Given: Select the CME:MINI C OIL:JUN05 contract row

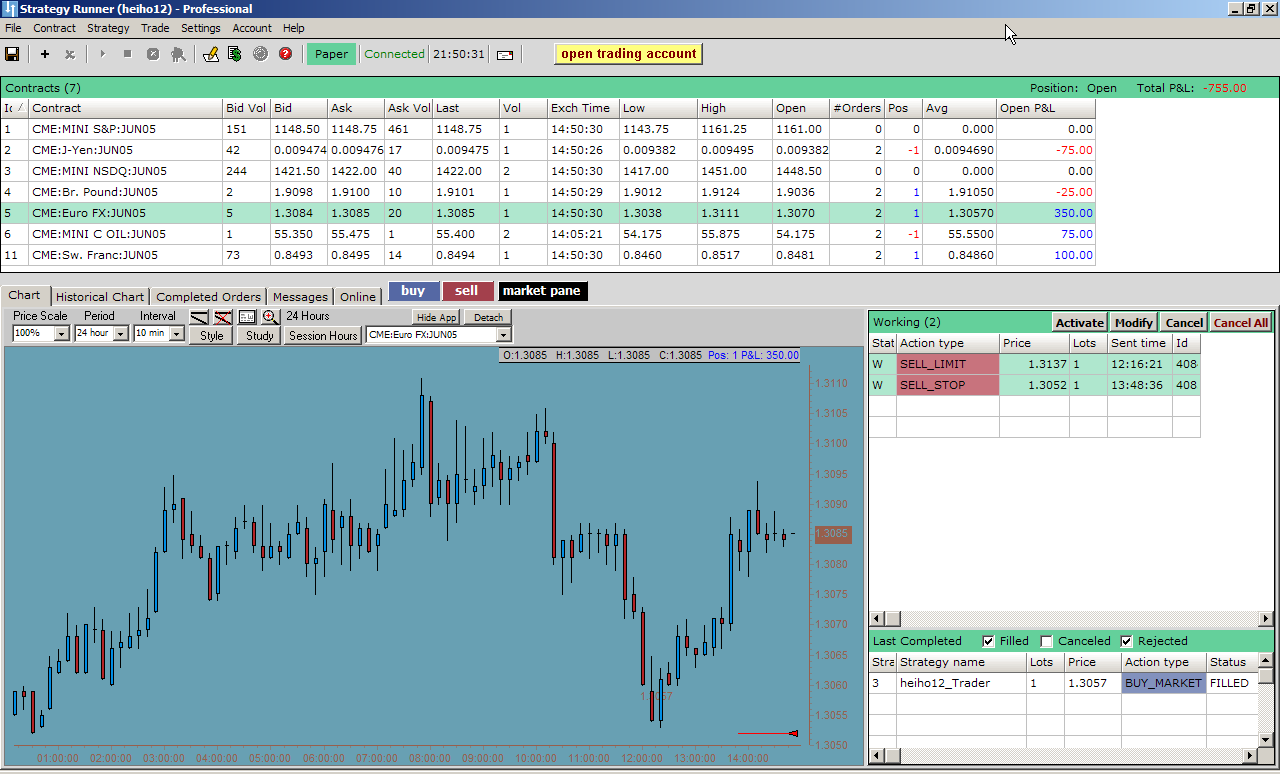Looking at the screenshot, I should [x=548, y=234].
